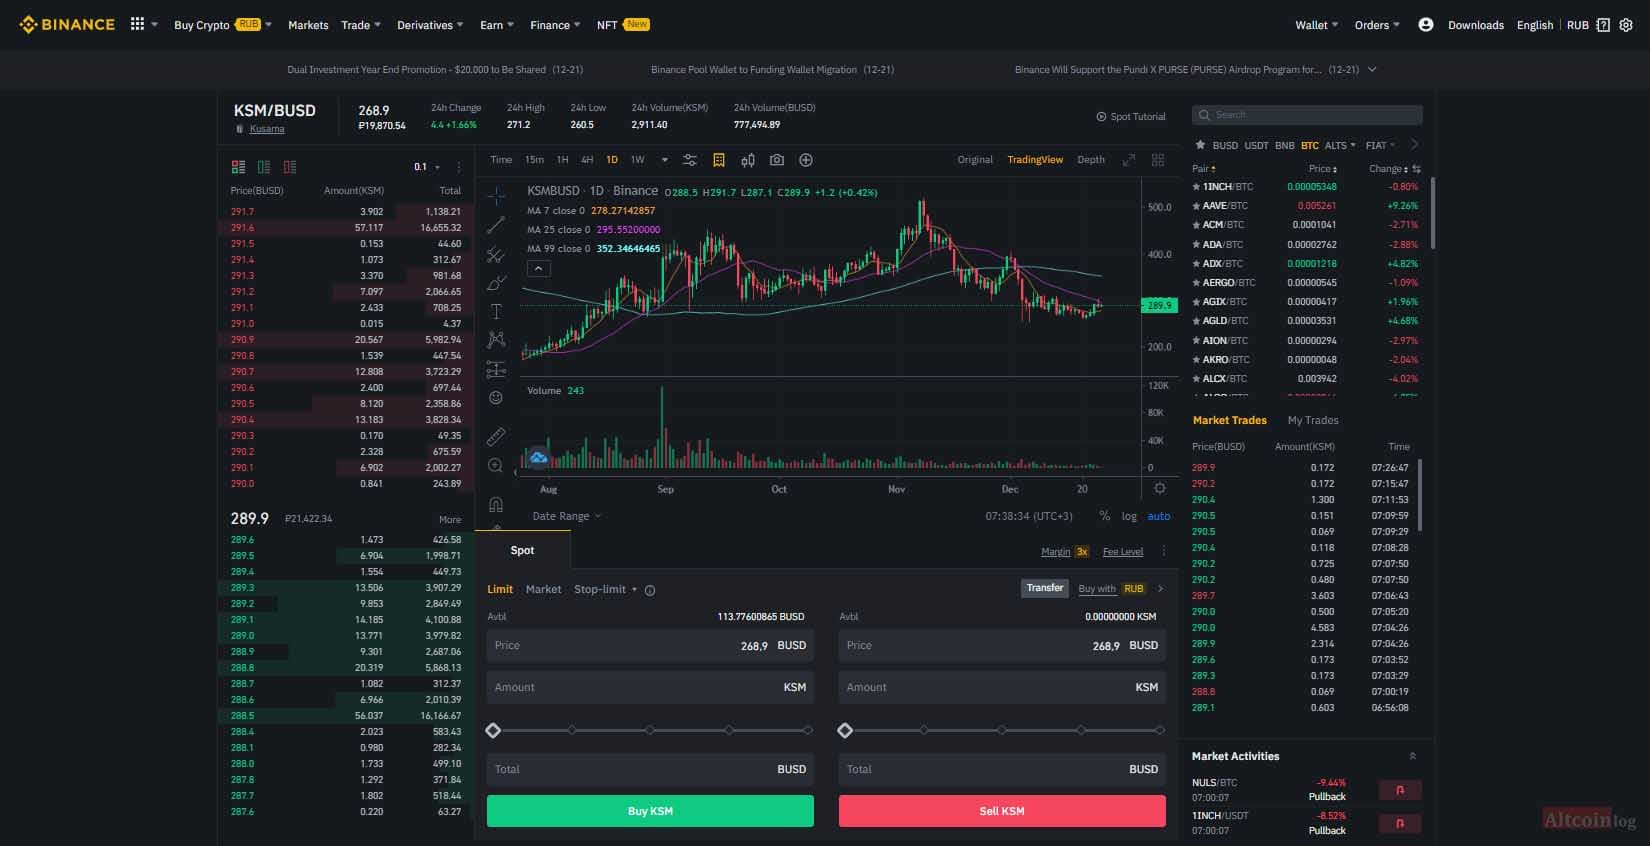This screenshot has height=846, width=1650.
Task: Select the Market order tab
Action: click(543, 589)
